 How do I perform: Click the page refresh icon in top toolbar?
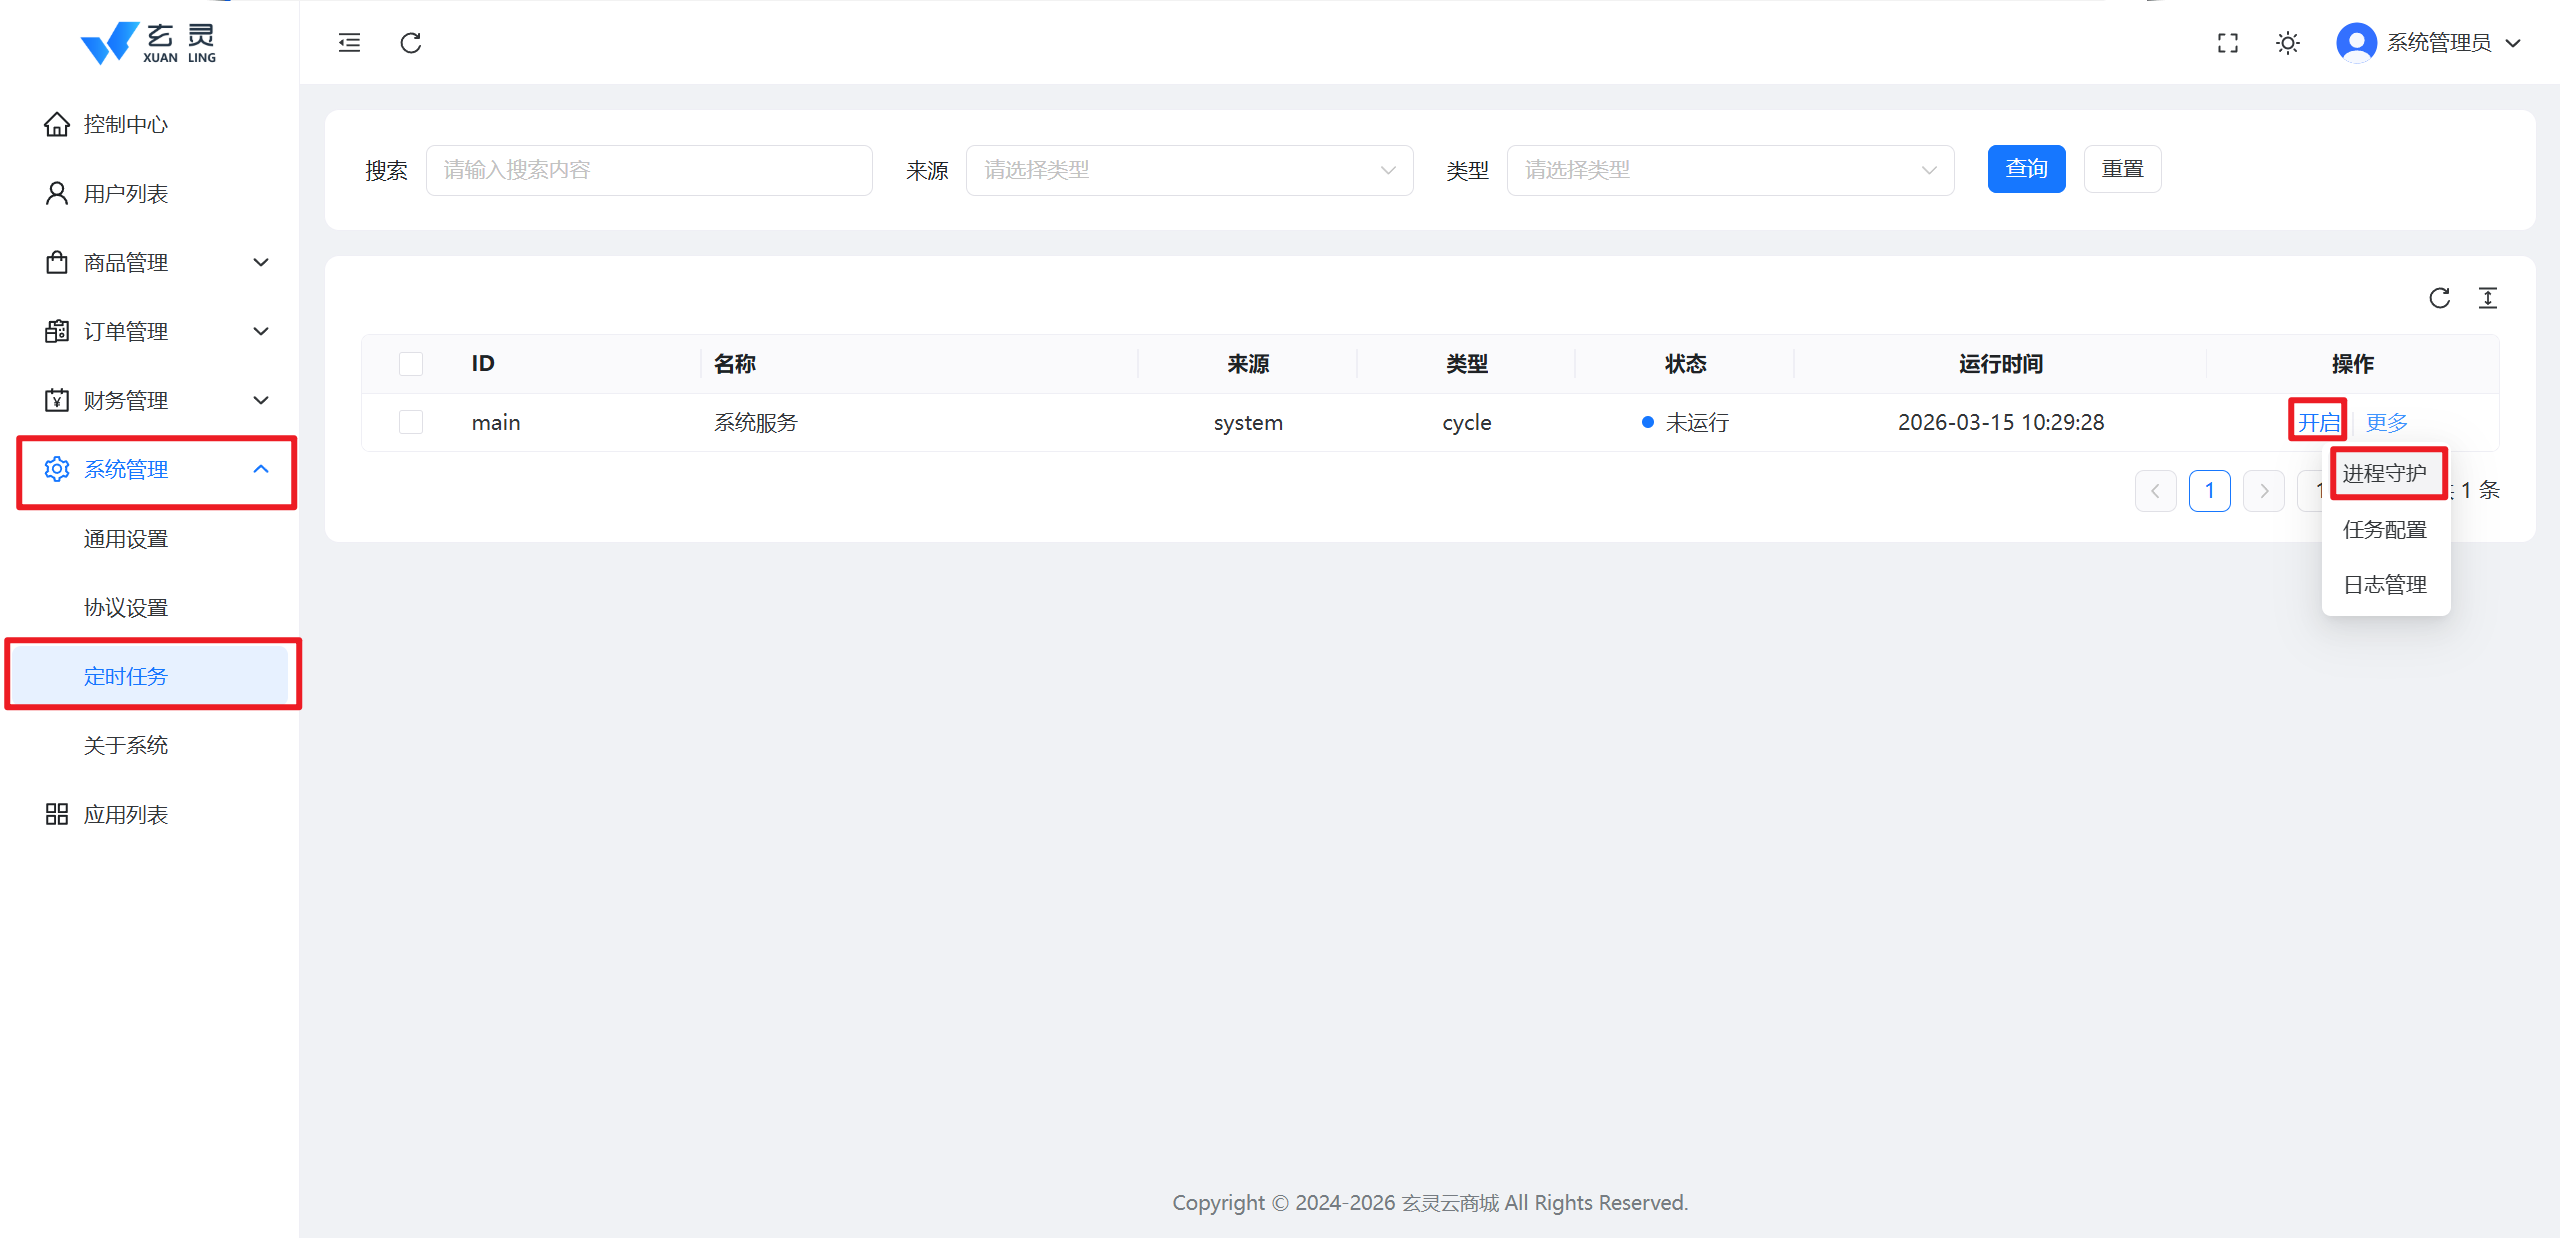tap(410, 43)
